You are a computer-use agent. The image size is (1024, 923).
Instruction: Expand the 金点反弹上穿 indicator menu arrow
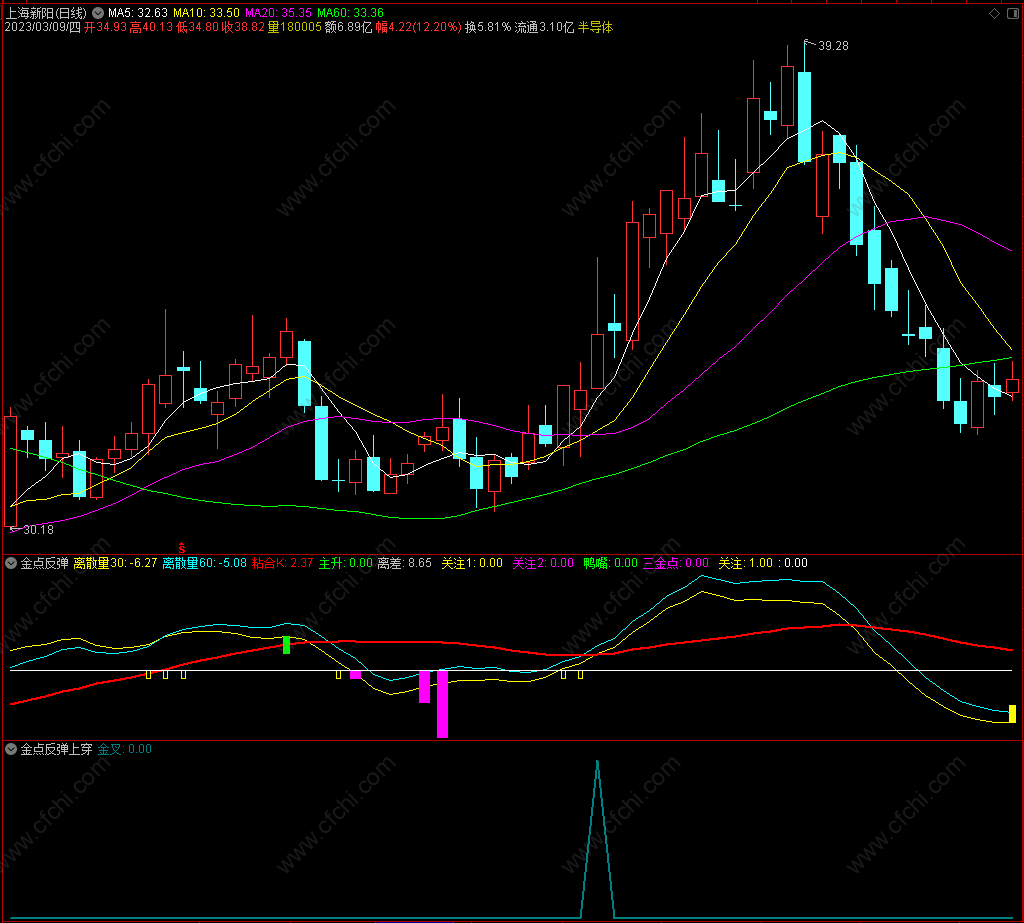11,749
